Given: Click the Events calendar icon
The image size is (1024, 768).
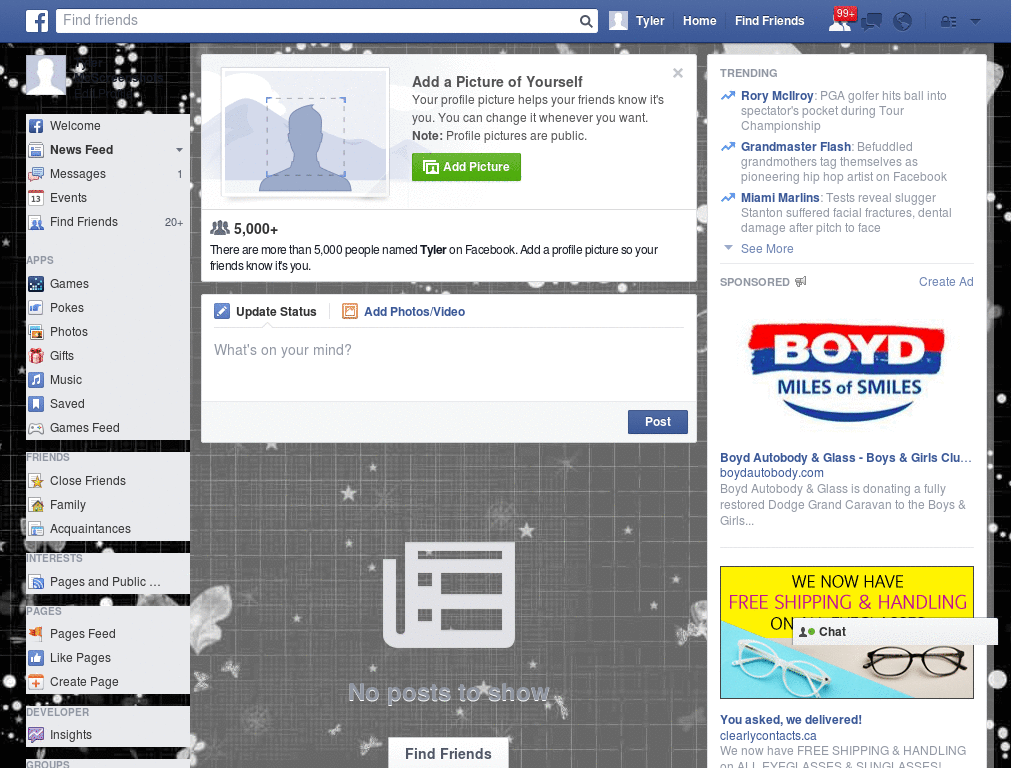Looking at the screenshot, I should 36,198.
